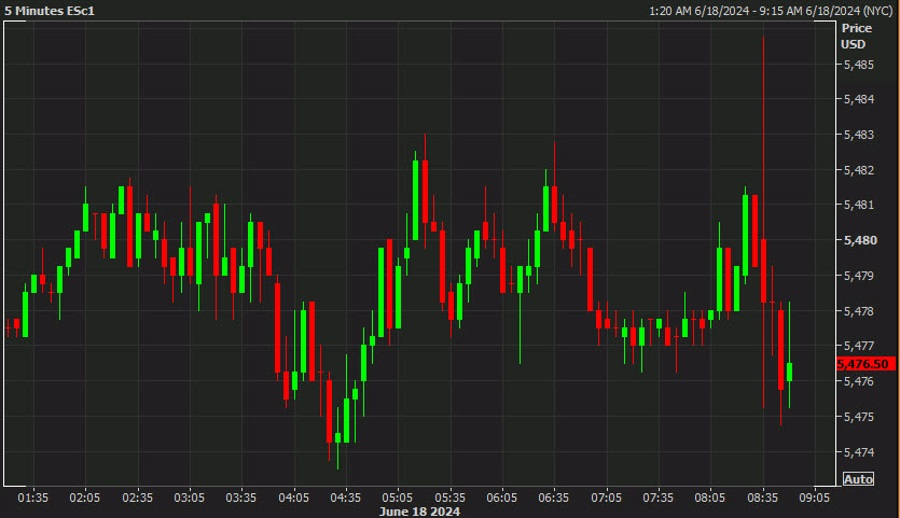Viewport: 900px width, 518px height.
Task: Click the 5,481 price axis label
Action: coord(859,205)
